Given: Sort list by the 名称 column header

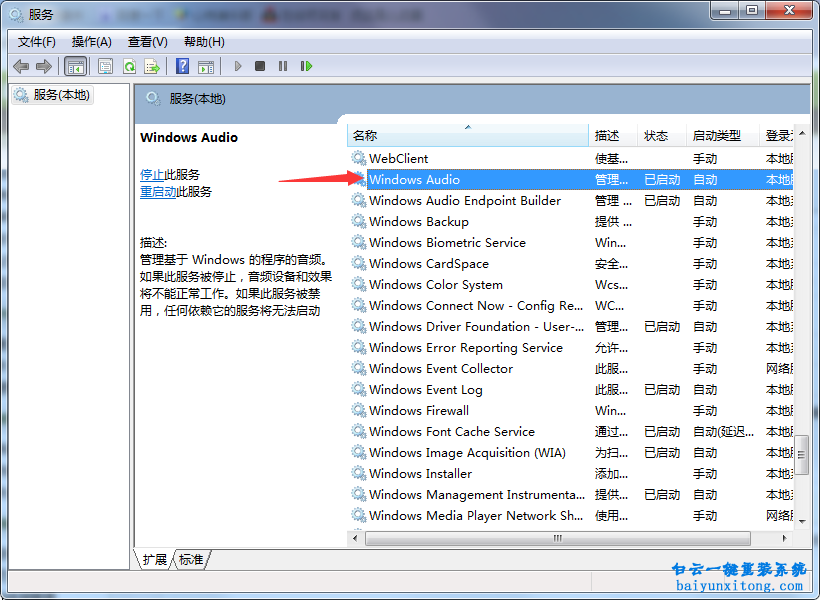Looking at the screenshot, I should pyautogui.click(x=366, y=136).
